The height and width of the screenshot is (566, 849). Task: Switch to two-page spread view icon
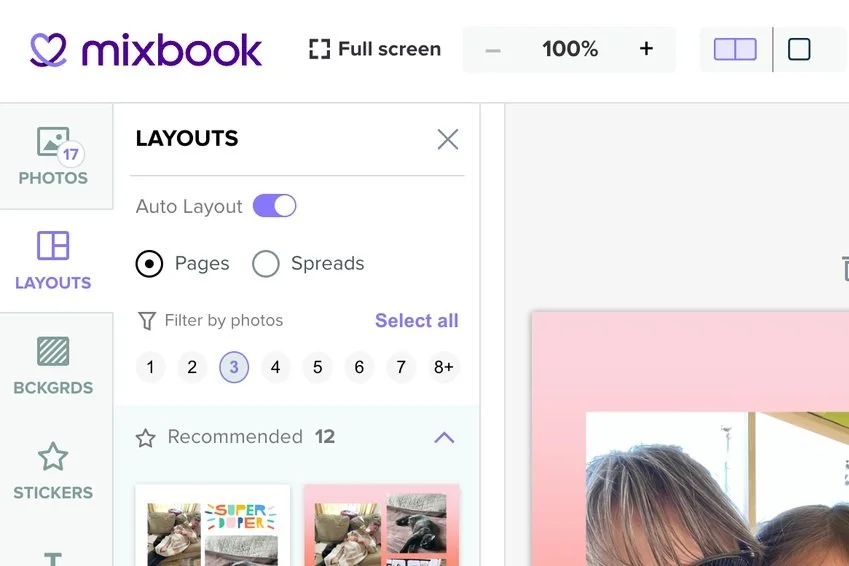(x=735, y=49)
